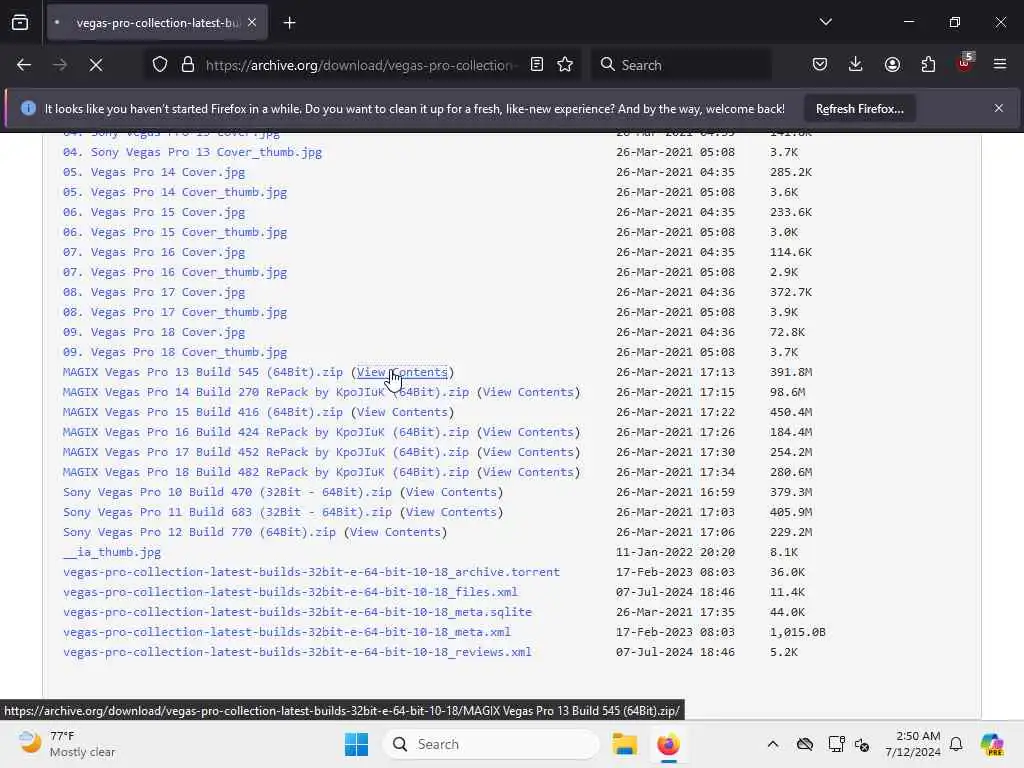Open the _meta.xml link
This screenshot has width=1024, height=768.
[x=287, y=632]
